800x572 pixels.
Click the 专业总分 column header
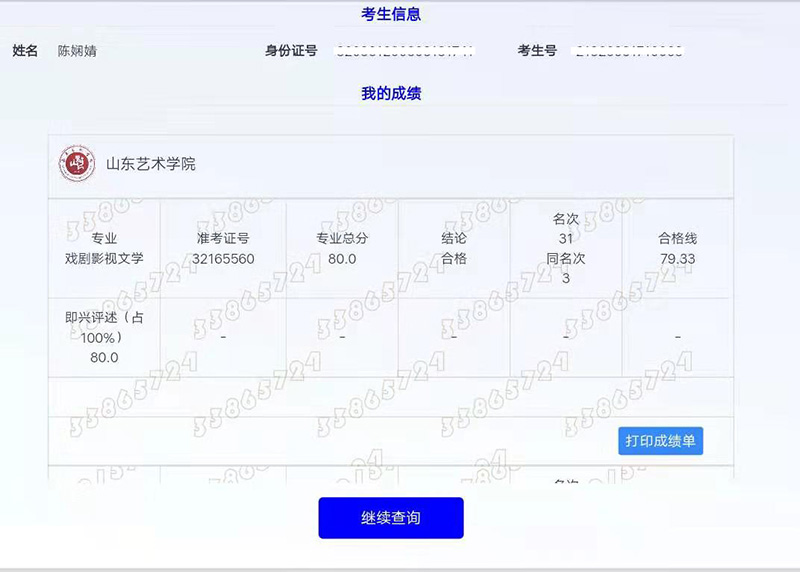[x=342, y=238]
